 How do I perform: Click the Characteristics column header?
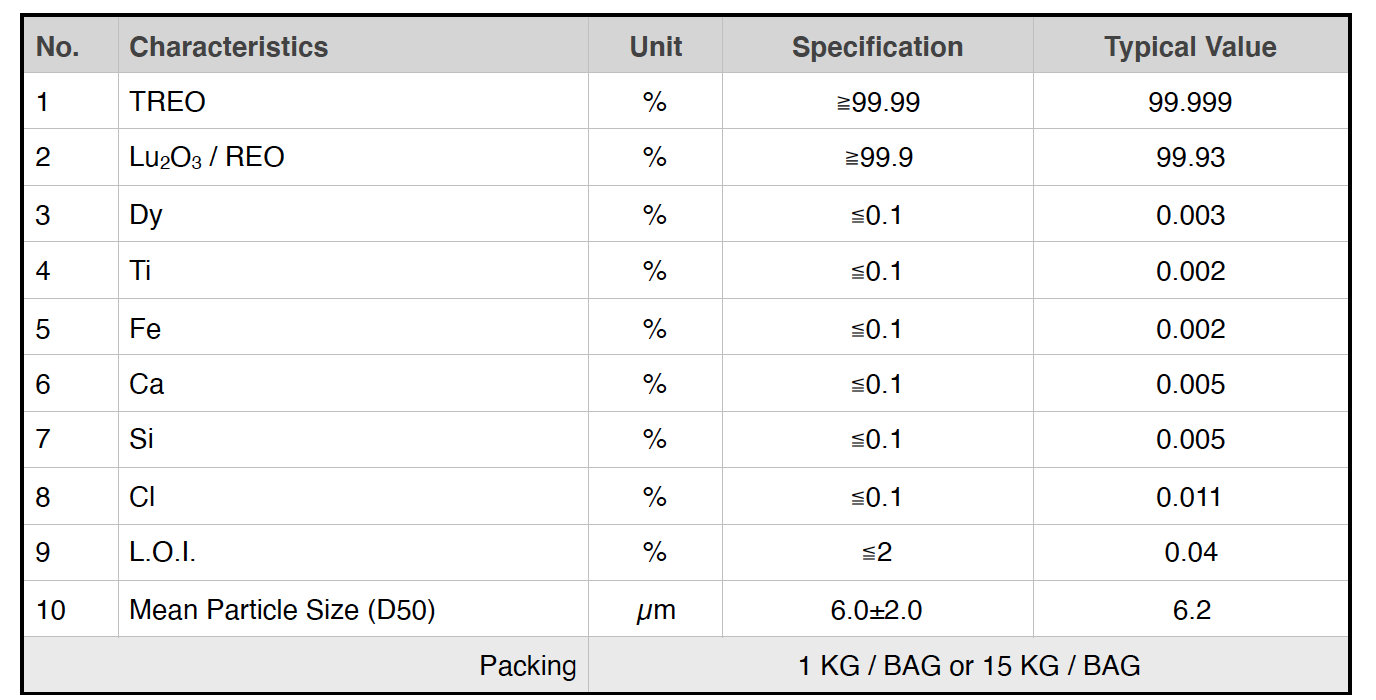click(229, 47)
